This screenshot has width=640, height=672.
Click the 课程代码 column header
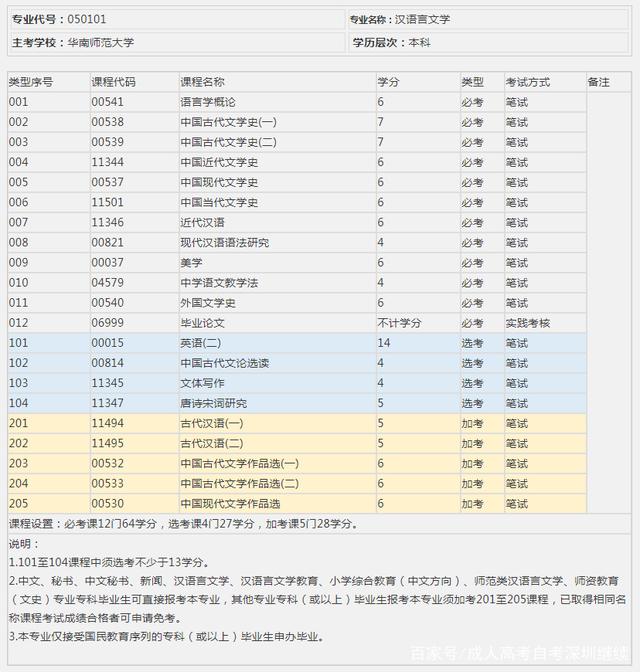click(113, 82)
